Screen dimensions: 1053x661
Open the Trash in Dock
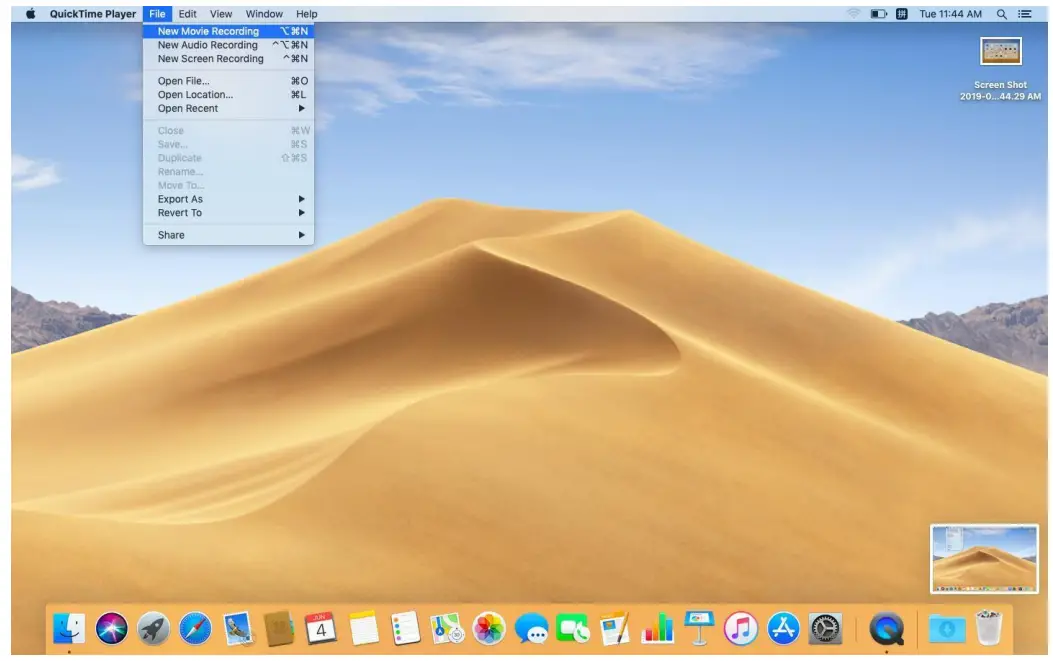coord(989,628)
